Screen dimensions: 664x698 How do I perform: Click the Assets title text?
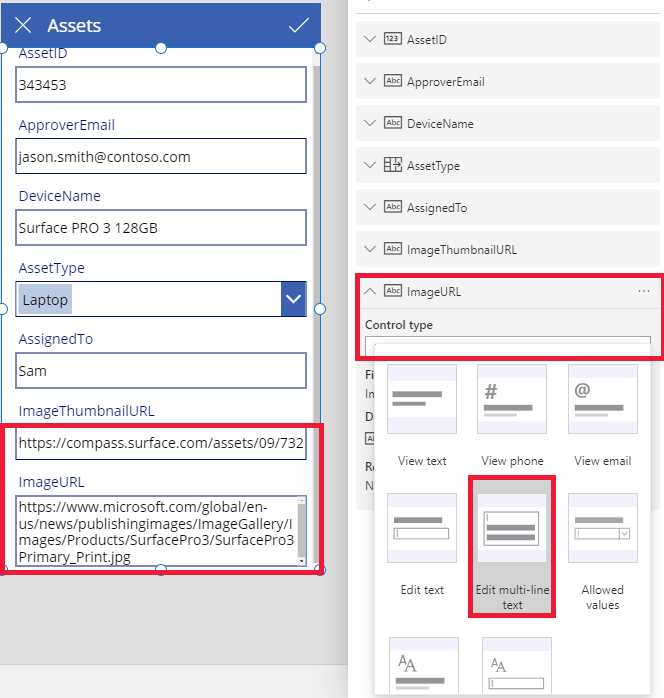pyautogui.click(x=74, y=25)
